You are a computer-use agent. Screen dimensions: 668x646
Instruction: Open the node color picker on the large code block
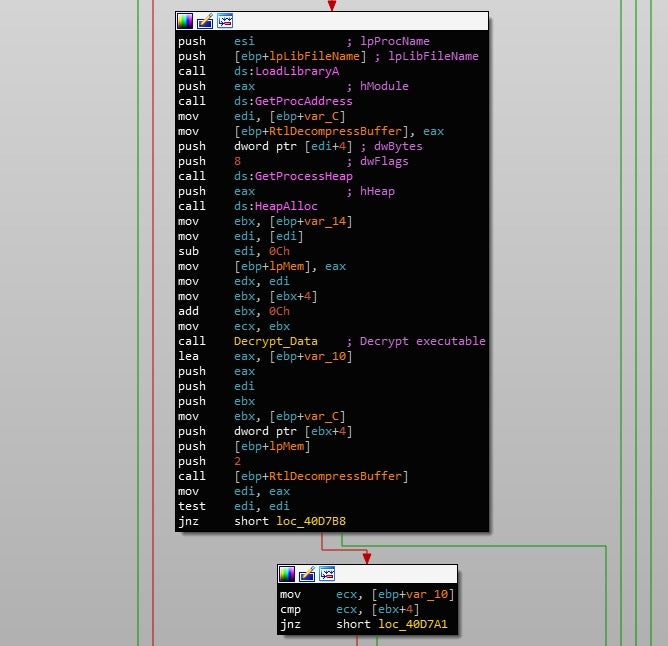tap(185, 21)
